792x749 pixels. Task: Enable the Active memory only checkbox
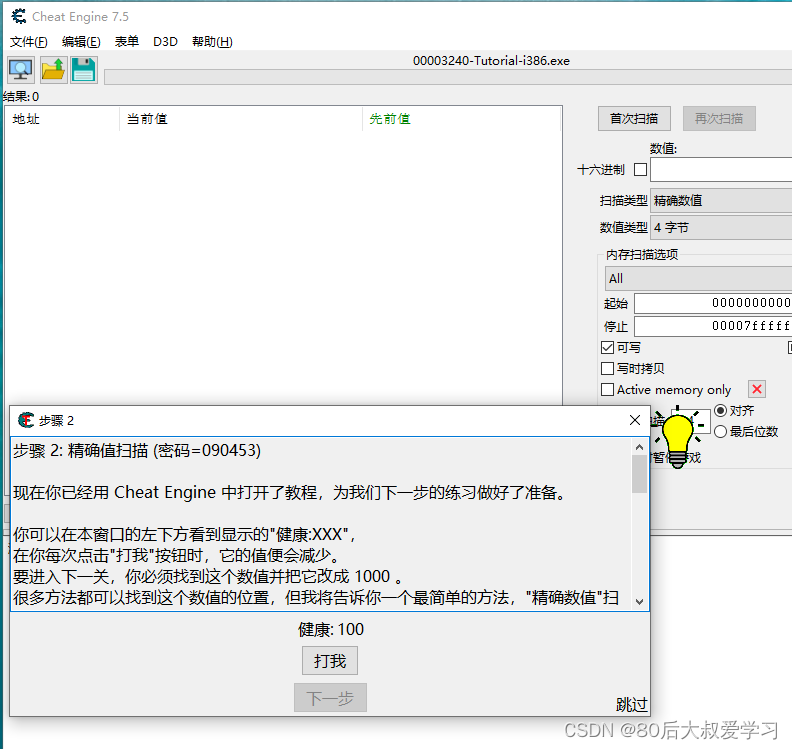[608, 389]
